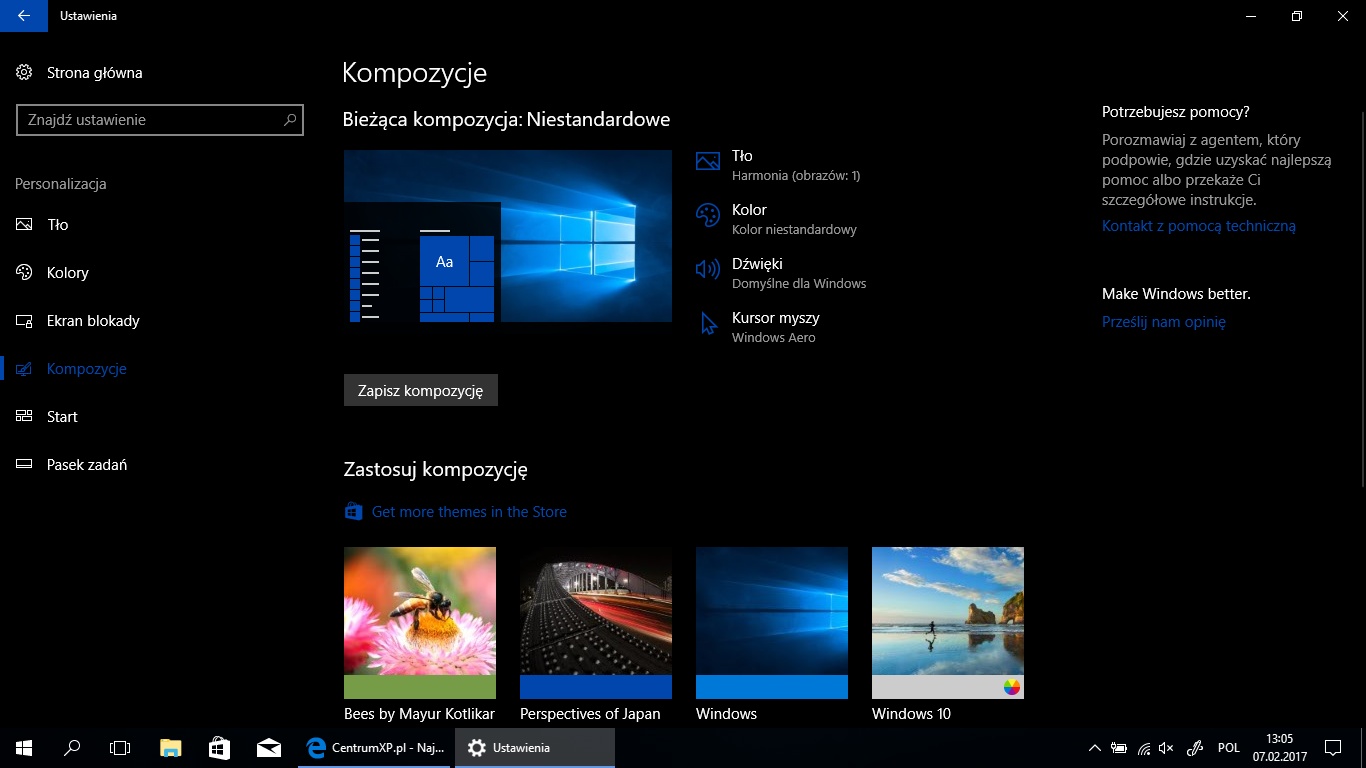Click the pen workspace tray icon

pyautogui.click(x=1194, y=748)
